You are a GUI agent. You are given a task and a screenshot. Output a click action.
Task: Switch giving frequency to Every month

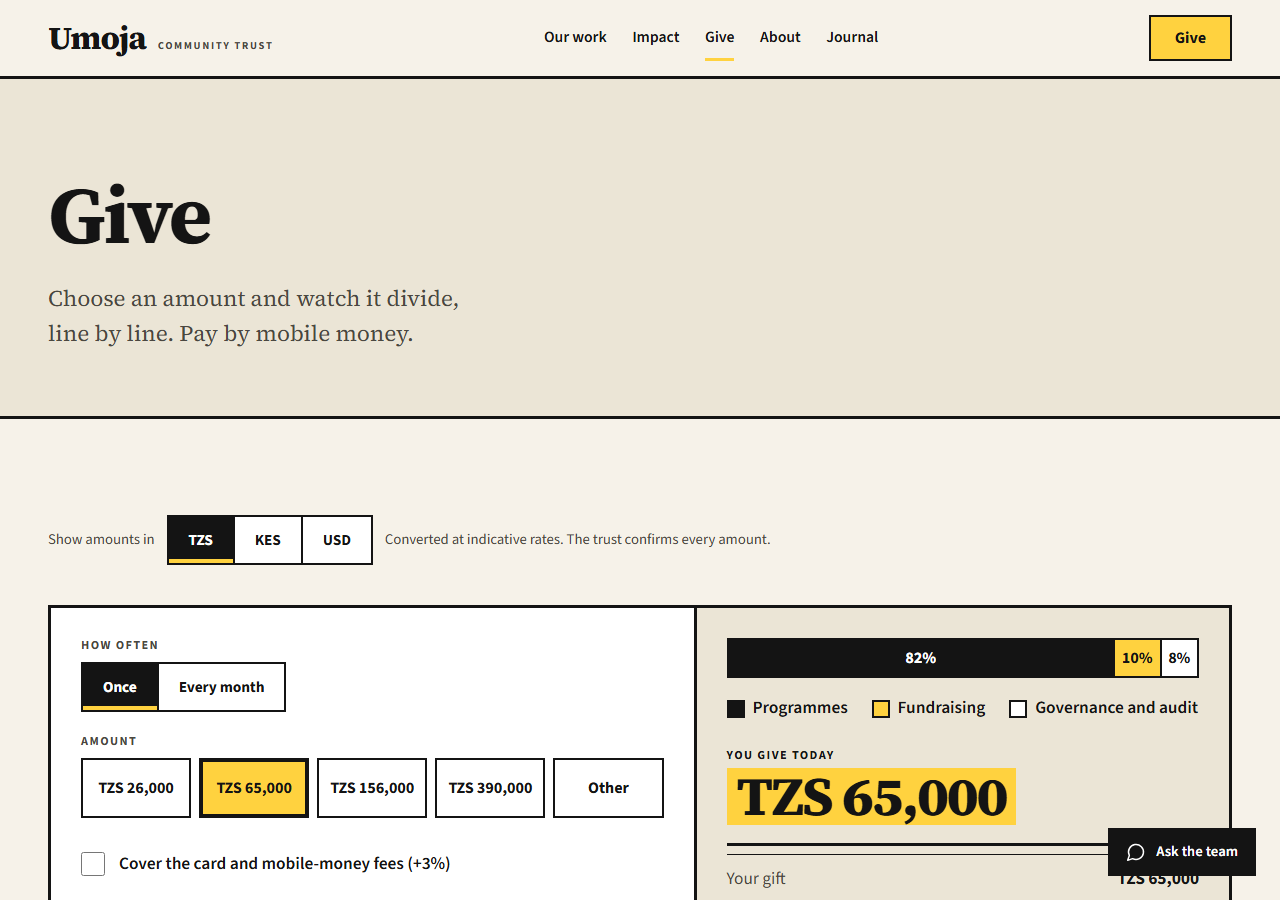(222, 687)
